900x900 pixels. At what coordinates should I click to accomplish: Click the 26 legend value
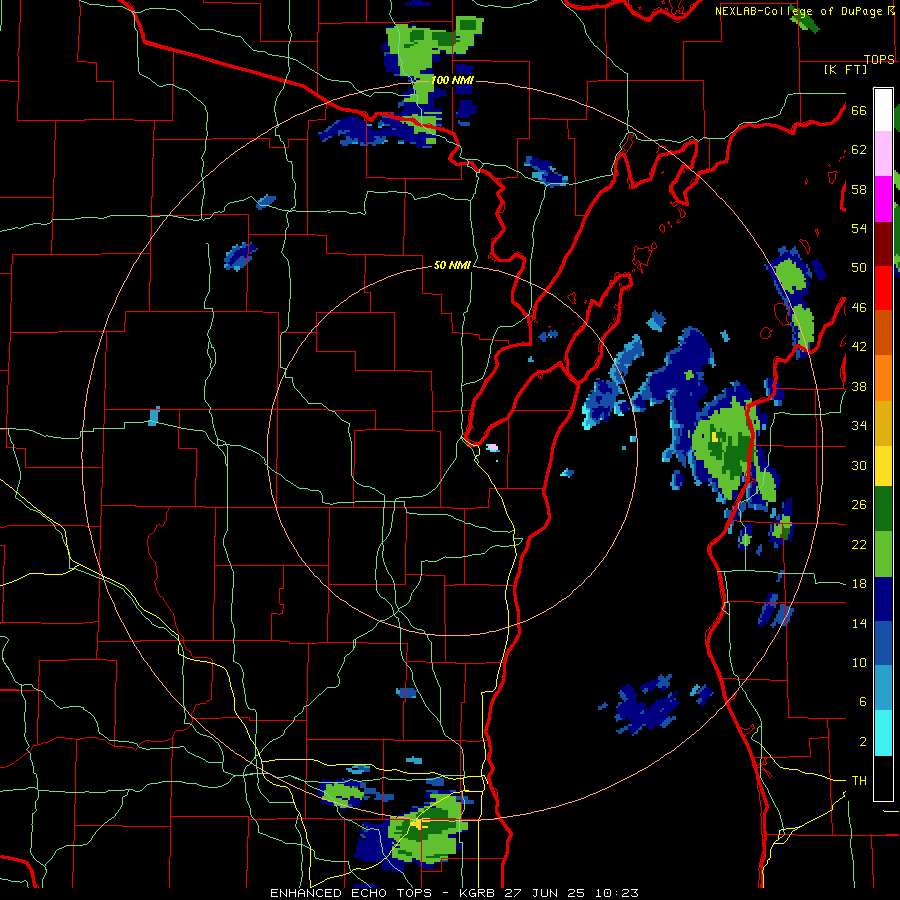tap(859, 505)
